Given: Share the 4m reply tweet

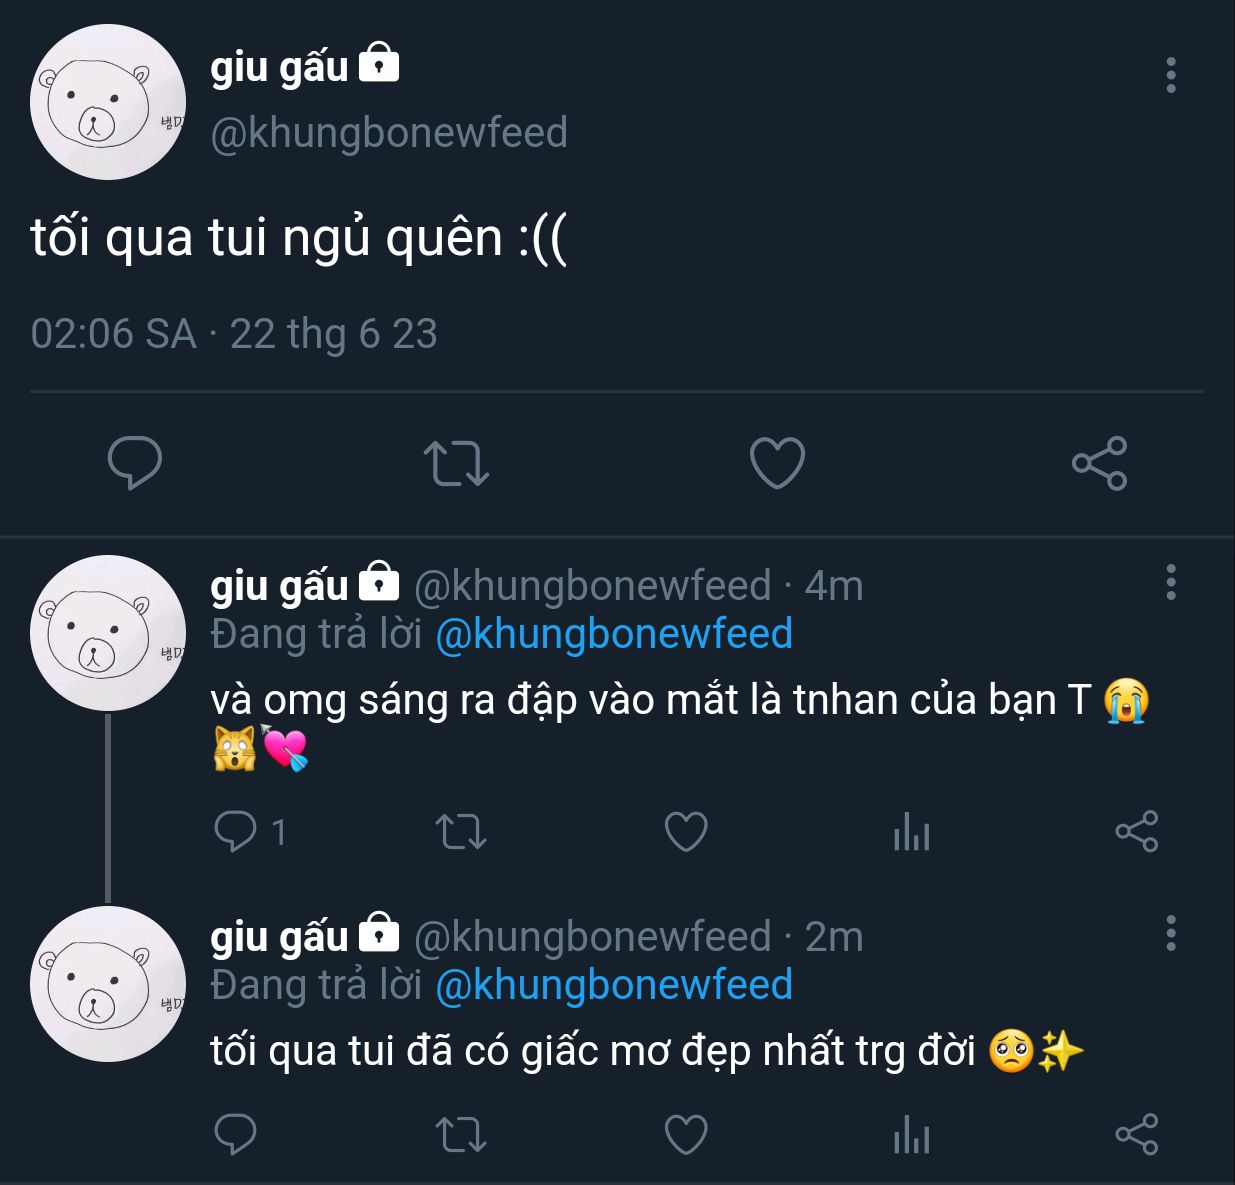Looking at the screenshot, I should coord(1137,831).
